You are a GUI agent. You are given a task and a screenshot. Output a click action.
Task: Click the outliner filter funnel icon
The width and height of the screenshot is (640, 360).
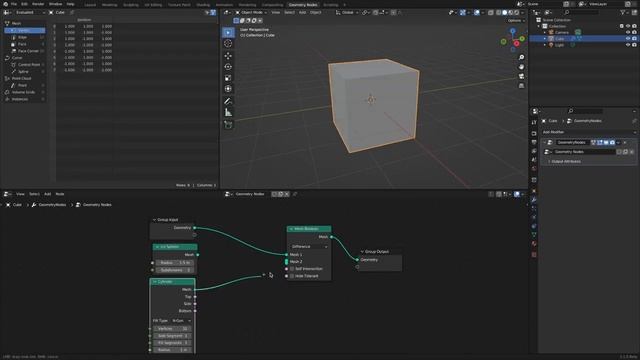(x=623, y=13)
